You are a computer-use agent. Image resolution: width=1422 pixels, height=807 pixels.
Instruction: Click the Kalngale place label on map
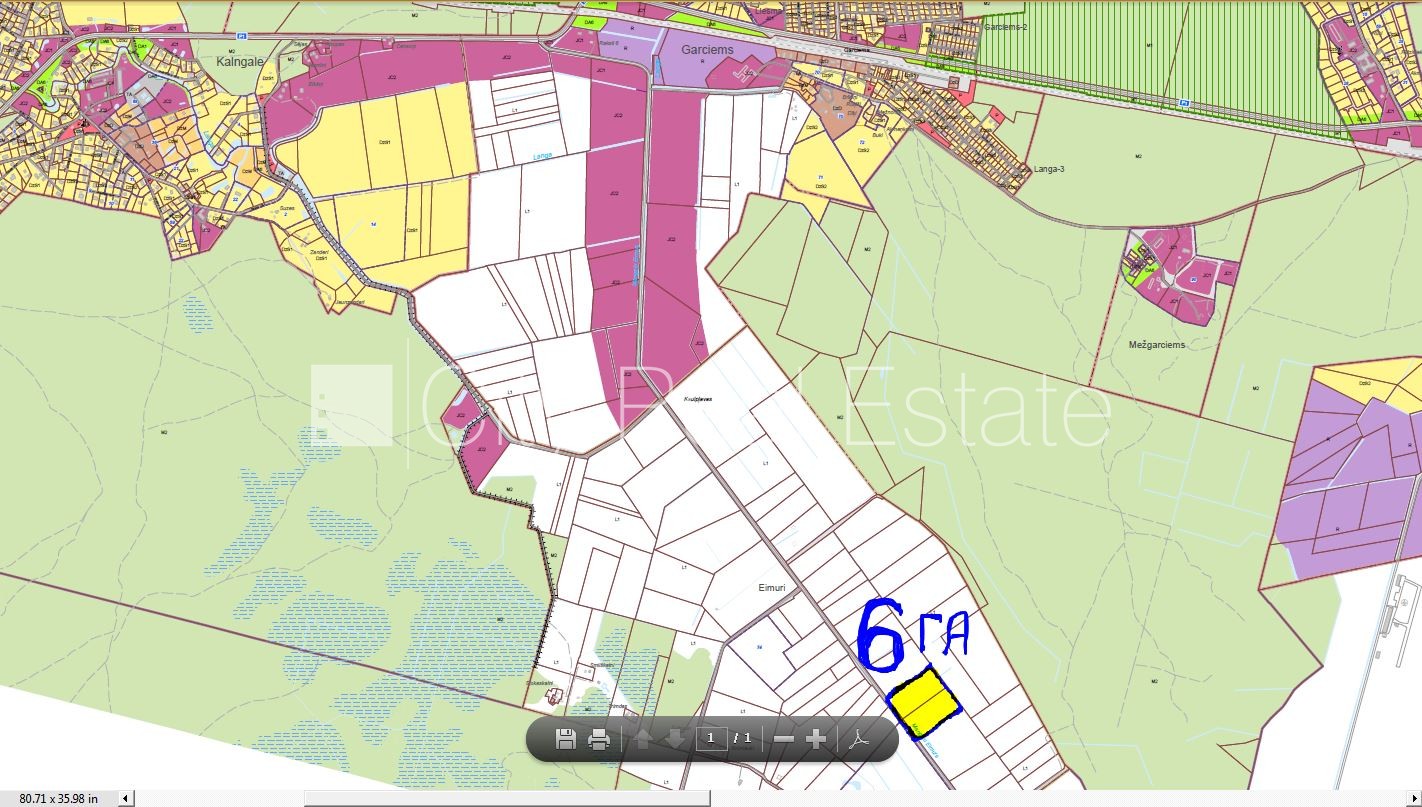[x=240, y=61]
